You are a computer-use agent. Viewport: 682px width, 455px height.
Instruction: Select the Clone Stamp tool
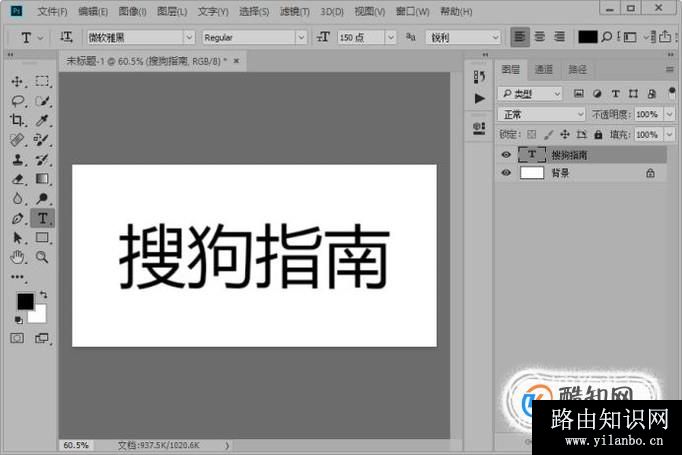(17, 160)
